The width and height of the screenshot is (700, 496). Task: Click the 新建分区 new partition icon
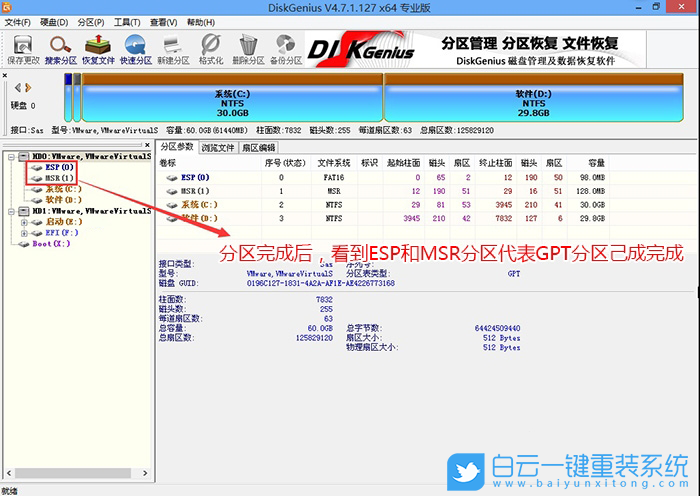coord(173,50)
